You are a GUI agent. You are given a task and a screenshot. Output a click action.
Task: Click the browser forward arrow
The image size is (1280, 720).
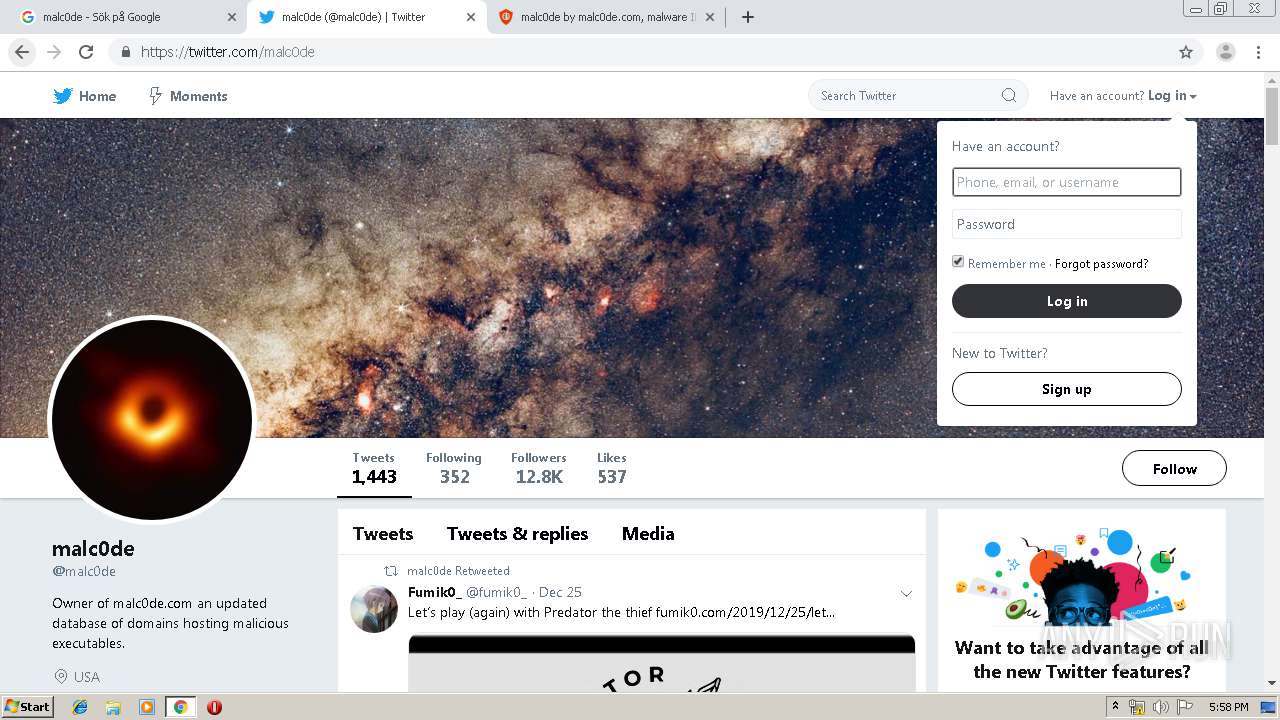[x=54, y=52]
